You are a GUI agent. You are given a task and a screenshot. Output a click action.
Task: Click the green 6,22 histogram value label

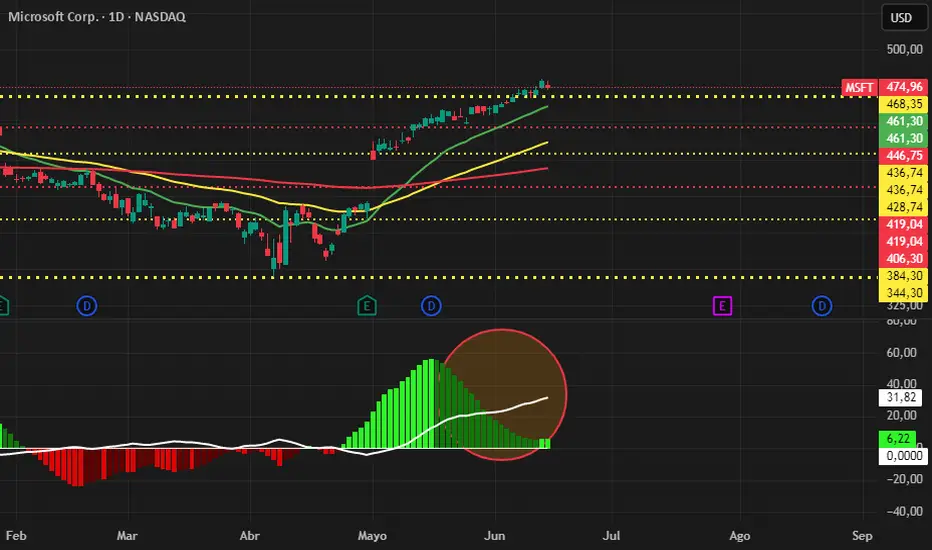[897, 439]
